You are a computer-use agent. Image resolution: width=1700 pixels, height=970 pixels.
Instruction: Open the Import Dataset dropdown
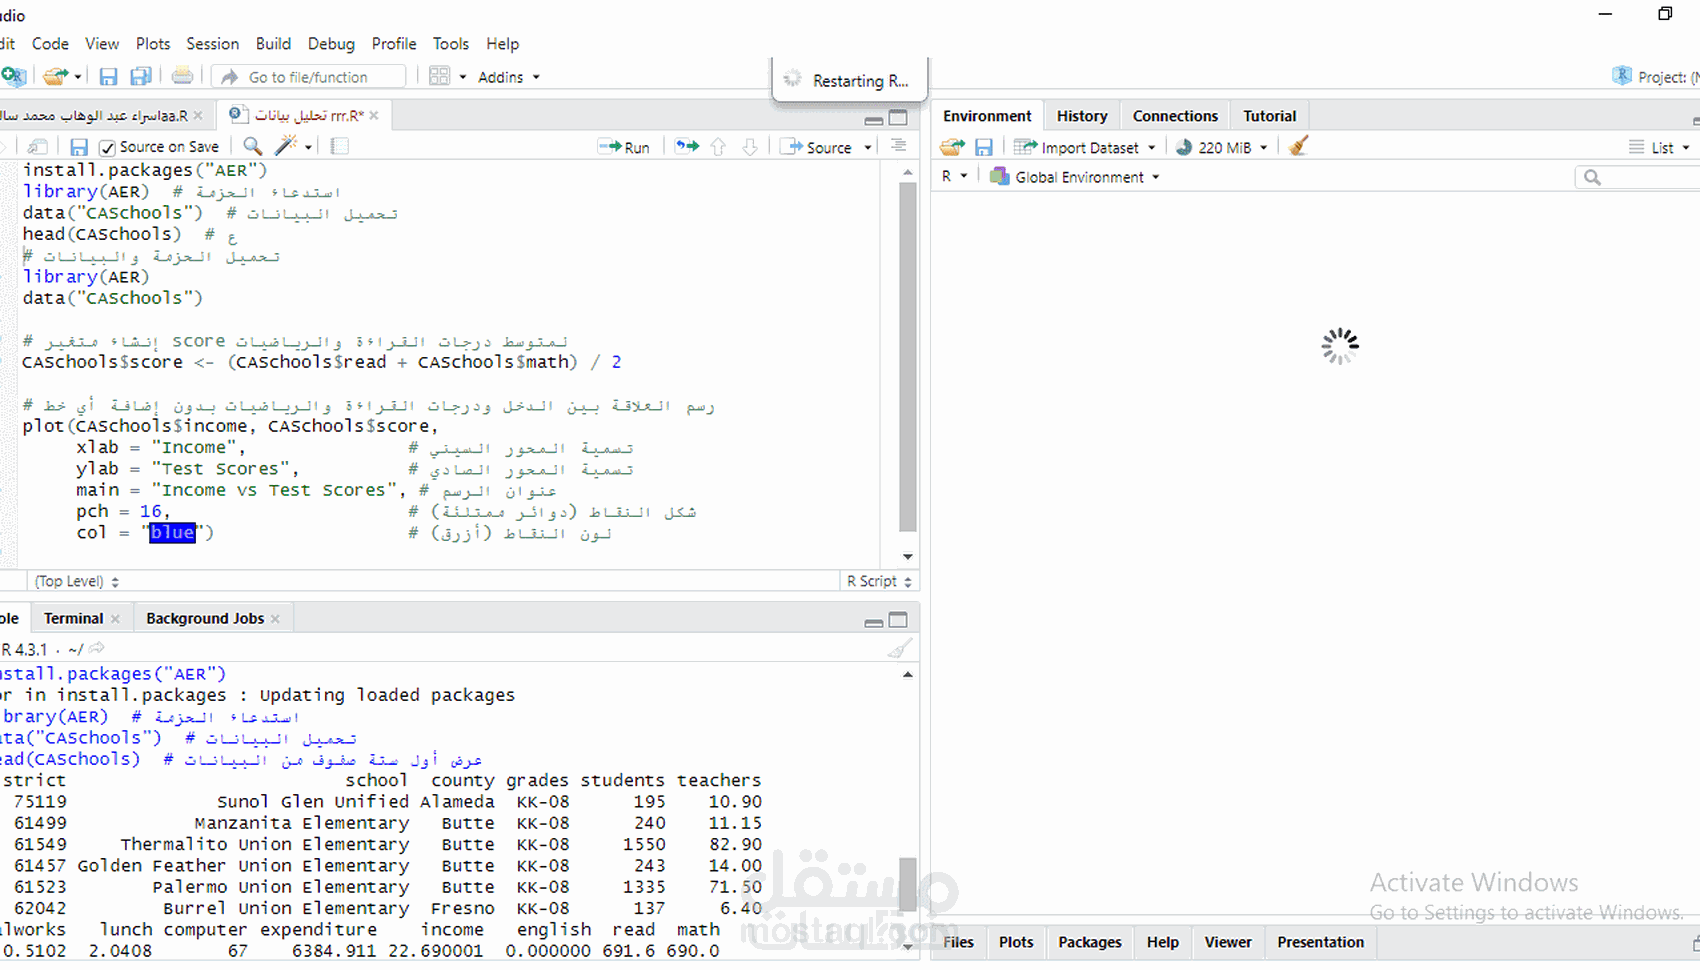[x=1085, y=147]
